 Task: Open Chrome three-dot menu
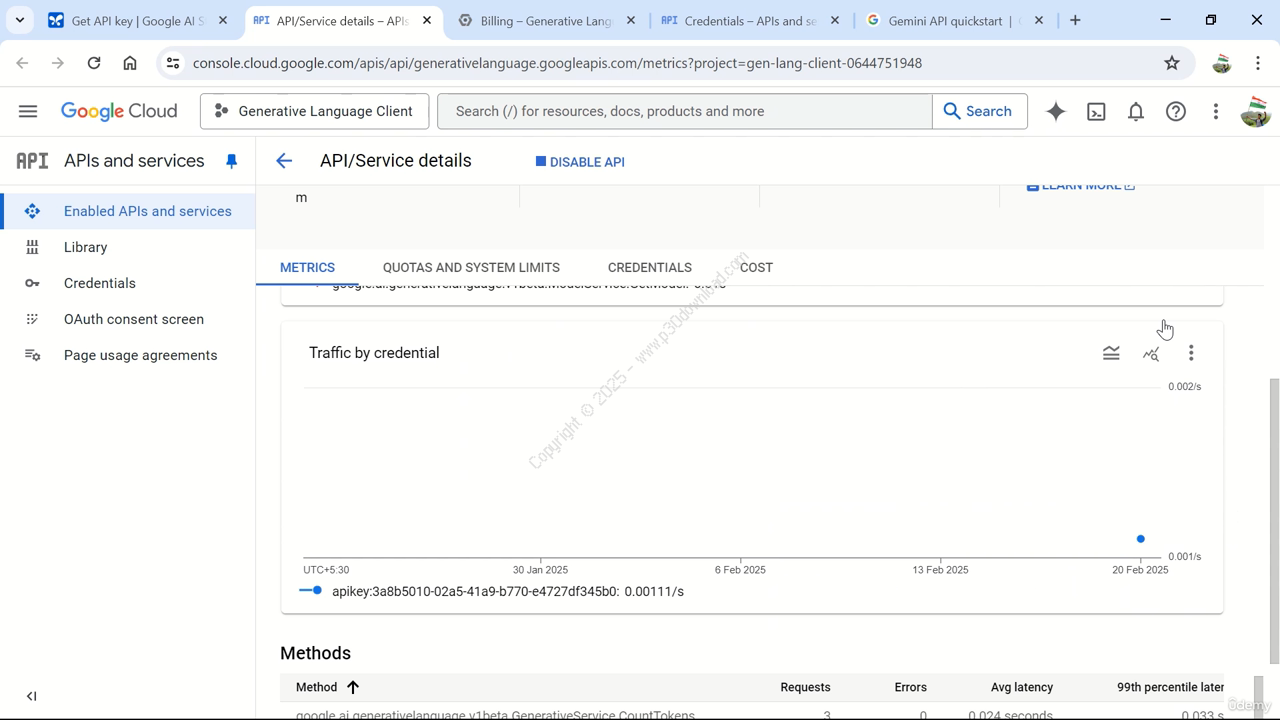(1257, 63)
